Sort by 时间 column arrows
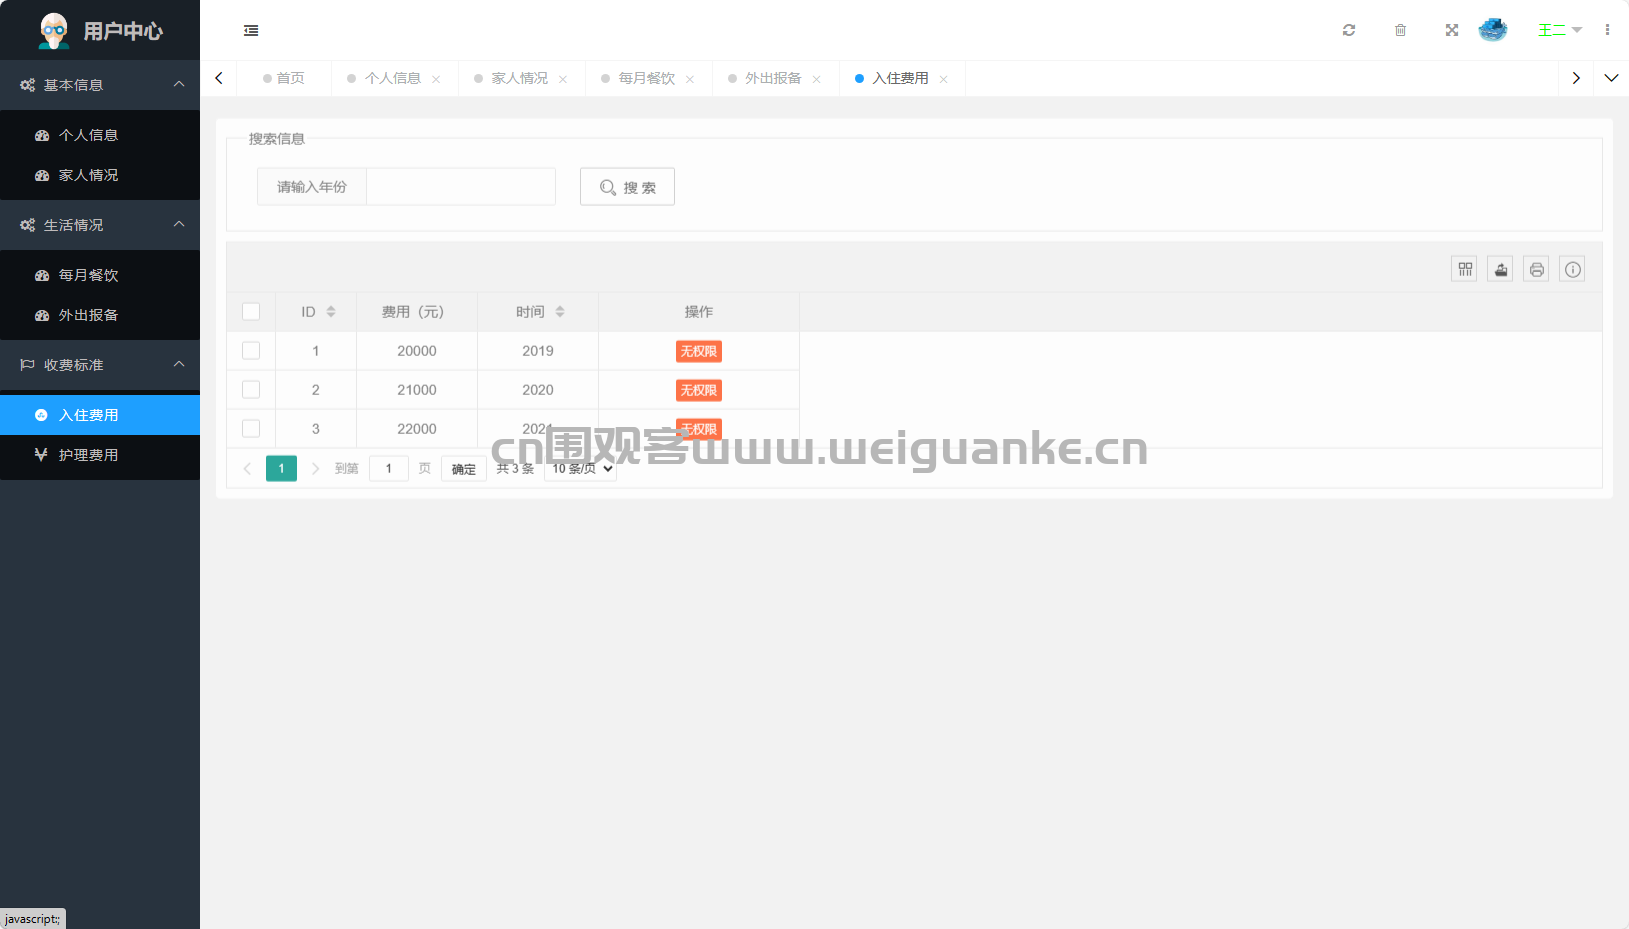This screenshot has width=1629, height=929. tap(560, 312)
